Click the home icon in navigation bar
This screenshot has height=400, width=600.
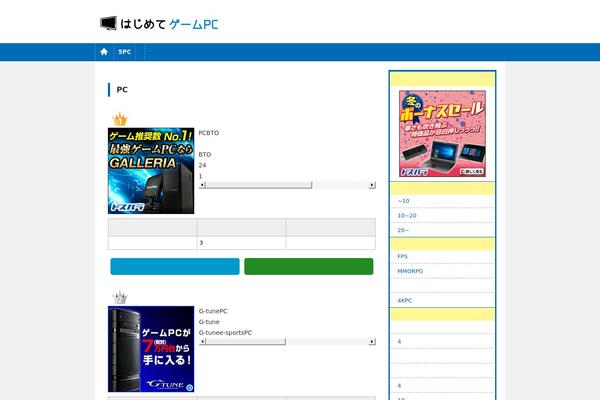point(104,52)
